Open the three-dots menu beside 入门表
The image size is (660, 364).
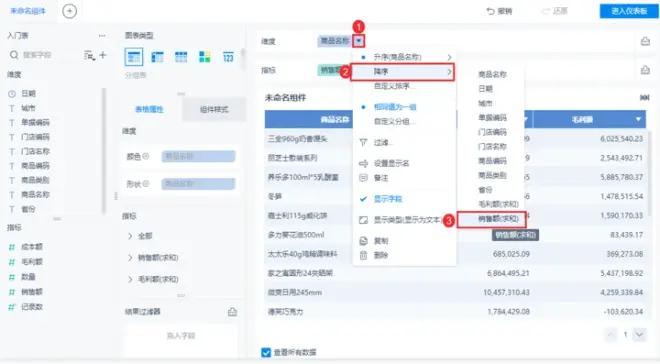102,36
